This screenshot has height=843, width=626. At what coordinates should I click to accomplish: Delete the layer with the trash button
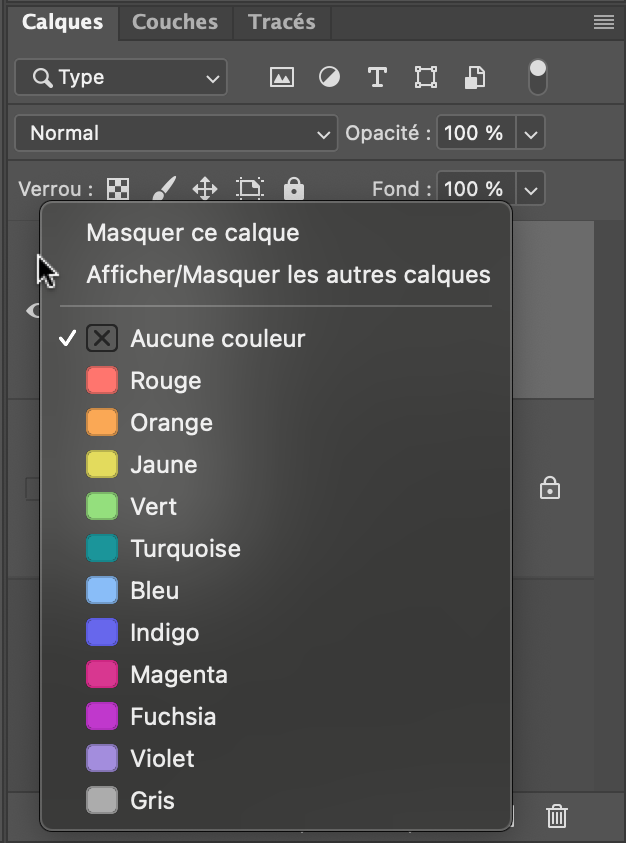[556, 817]
